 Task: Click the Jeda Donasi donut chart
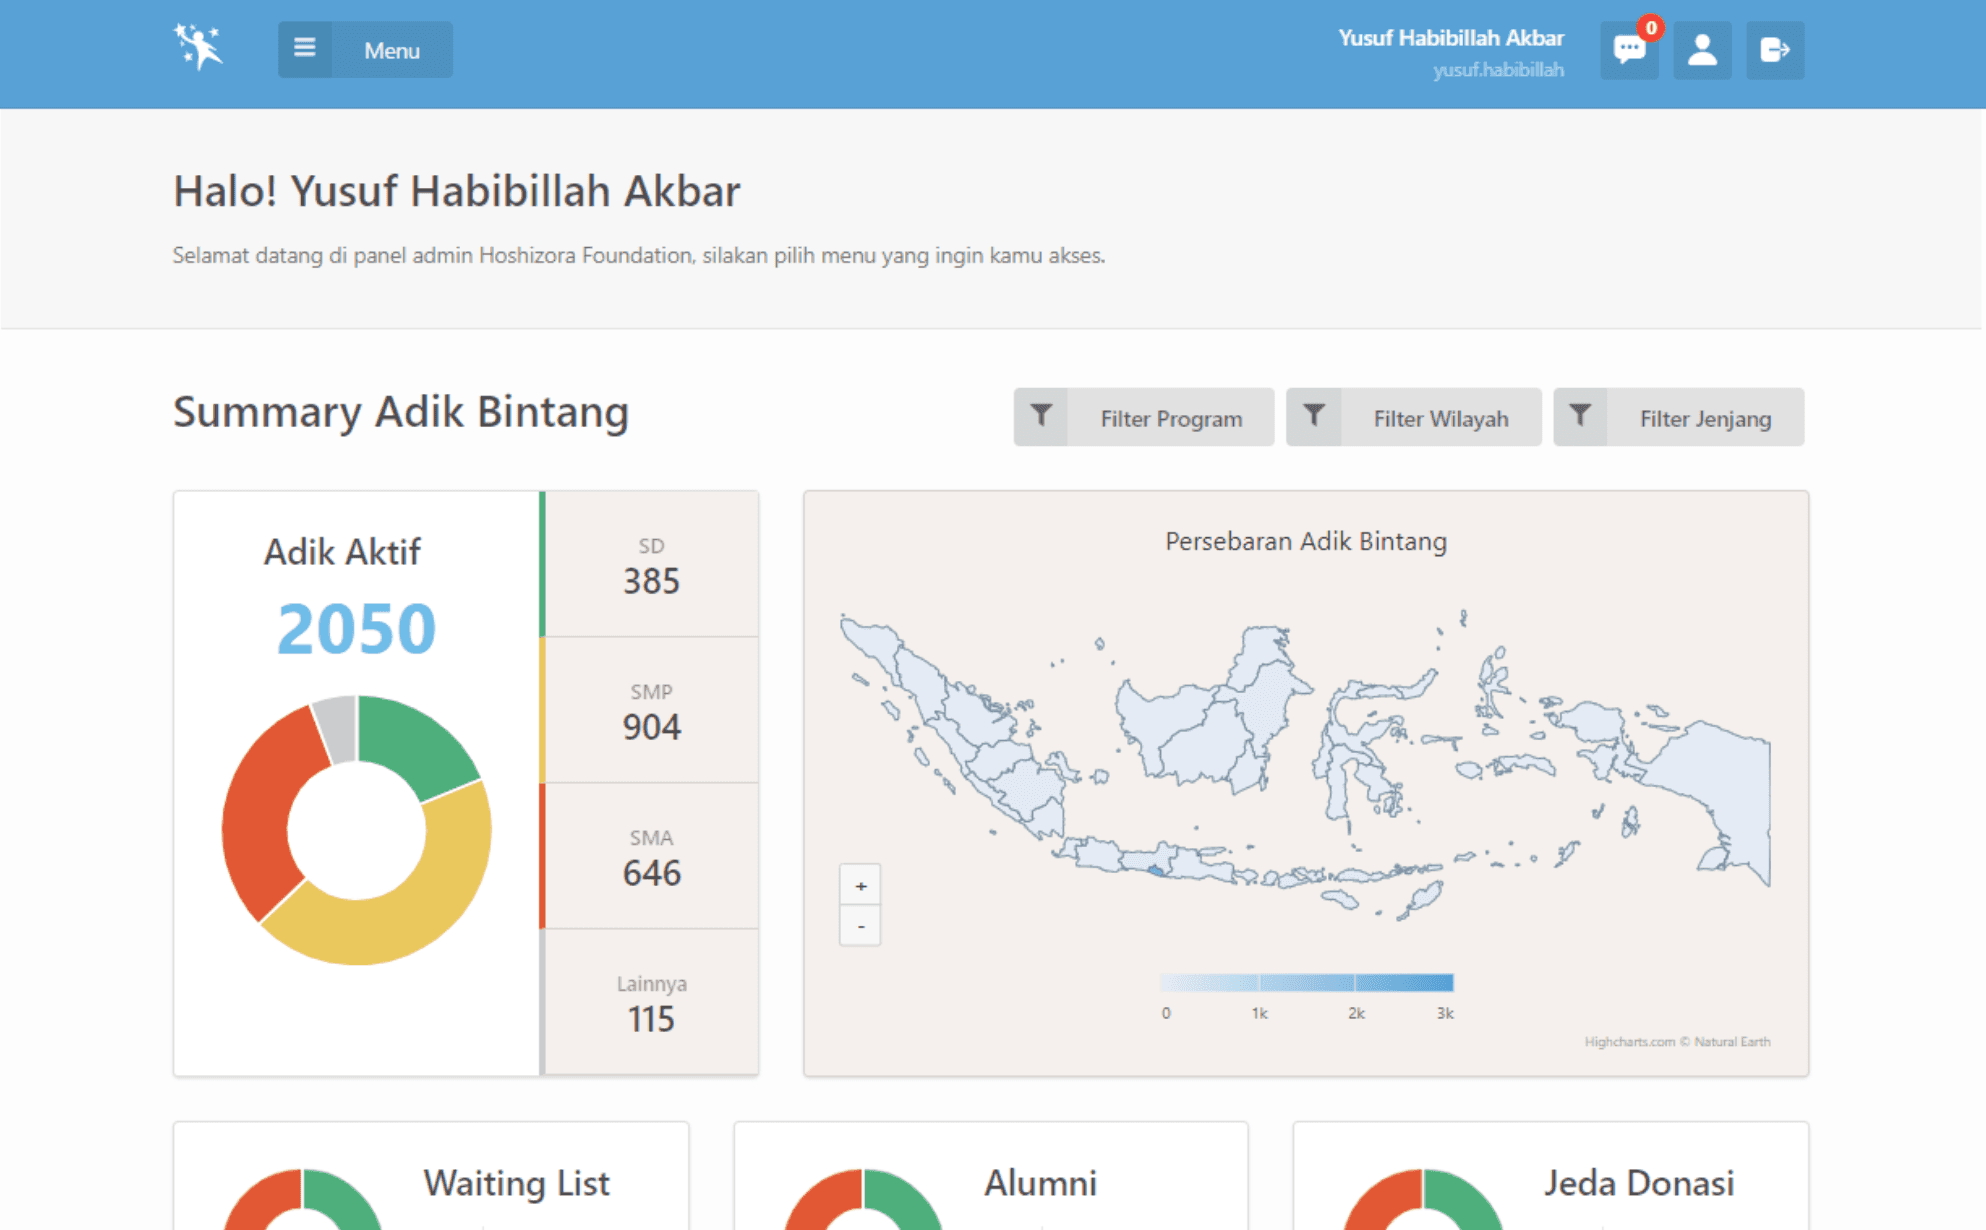point(1422,1198)
